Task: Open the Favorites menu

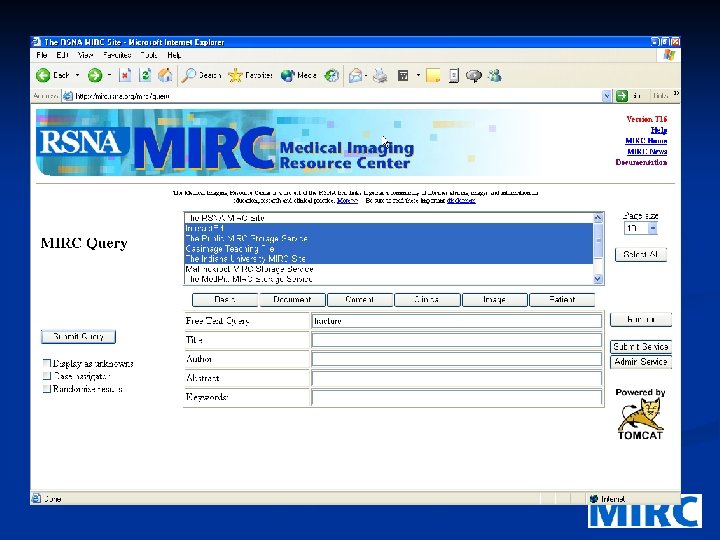Action: 117,55
